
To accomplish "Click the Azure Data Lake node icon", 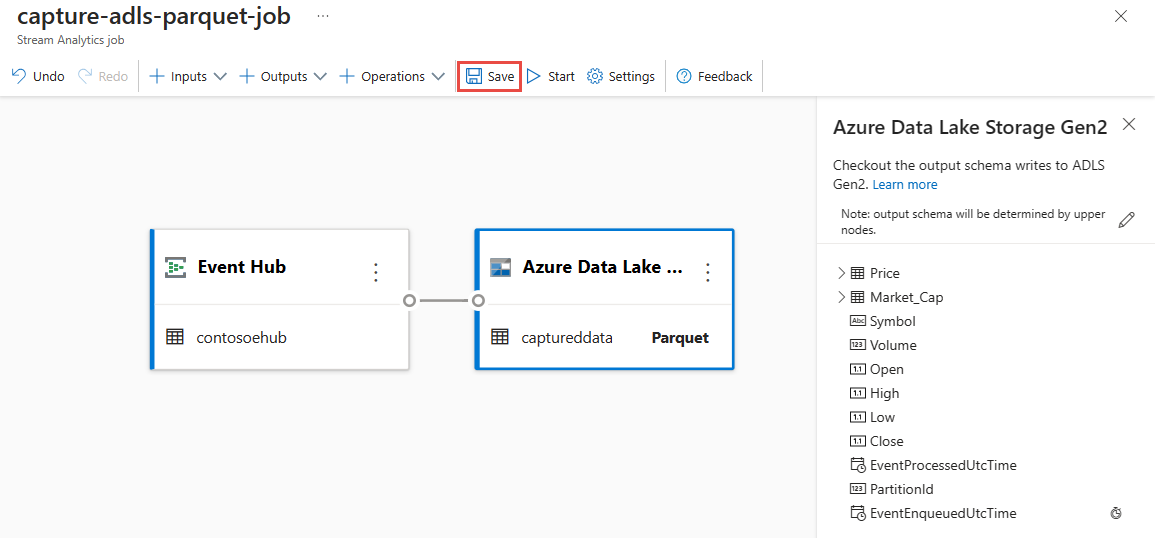I will tap(501, 268).
